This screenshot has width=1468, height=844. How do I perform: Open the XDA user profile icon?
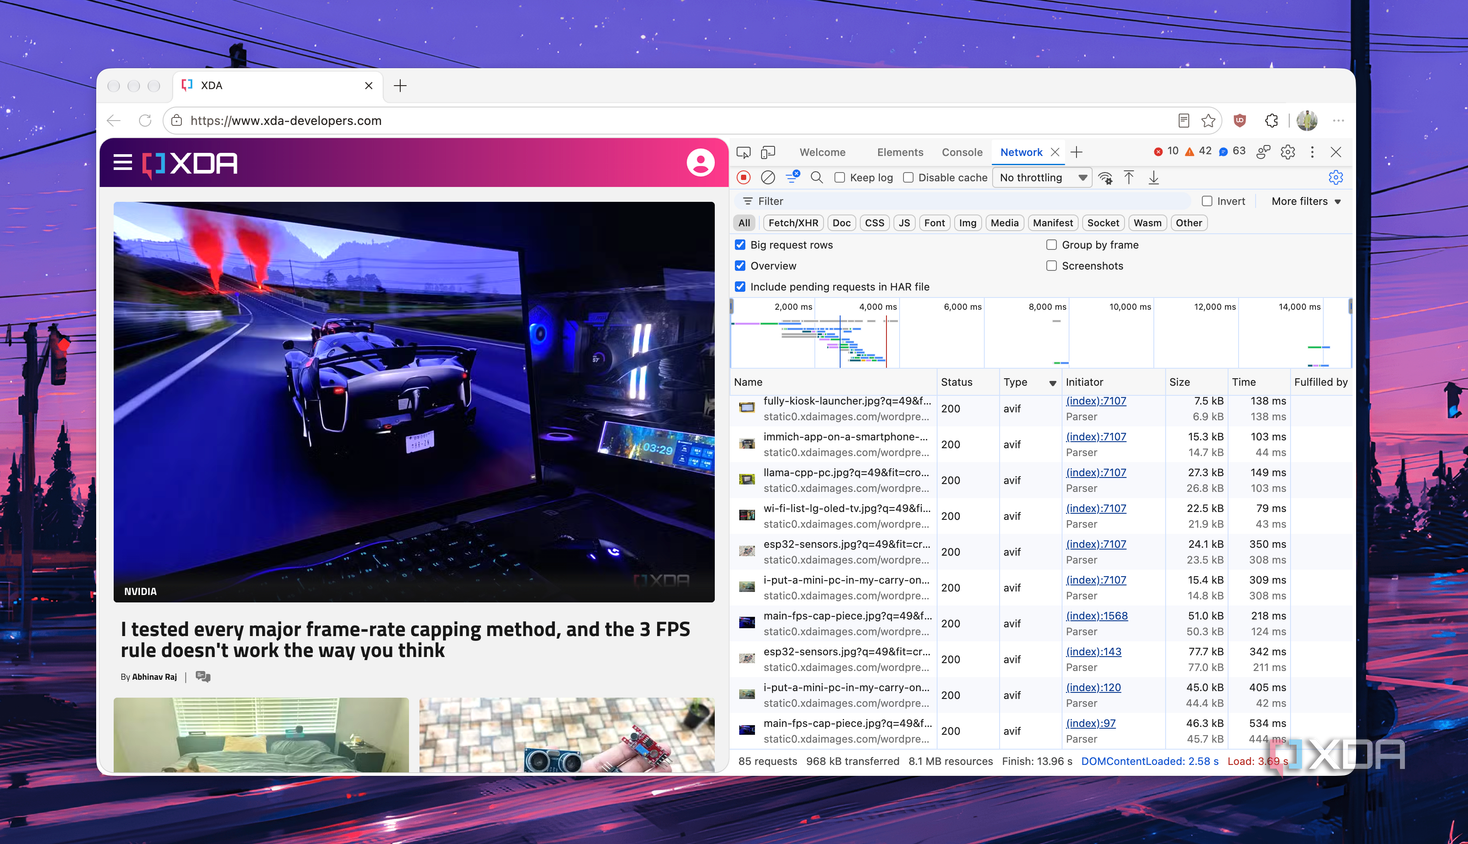point(701,163)
